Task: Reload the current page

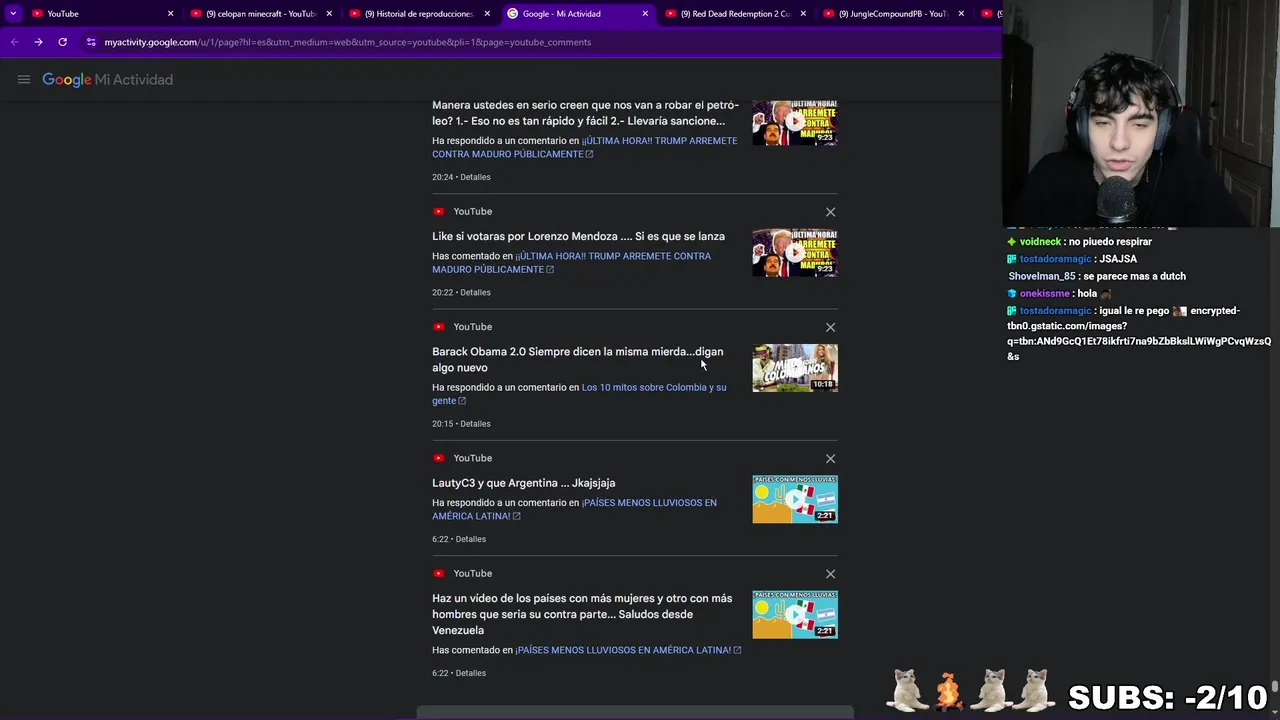Action: [62, 42]
